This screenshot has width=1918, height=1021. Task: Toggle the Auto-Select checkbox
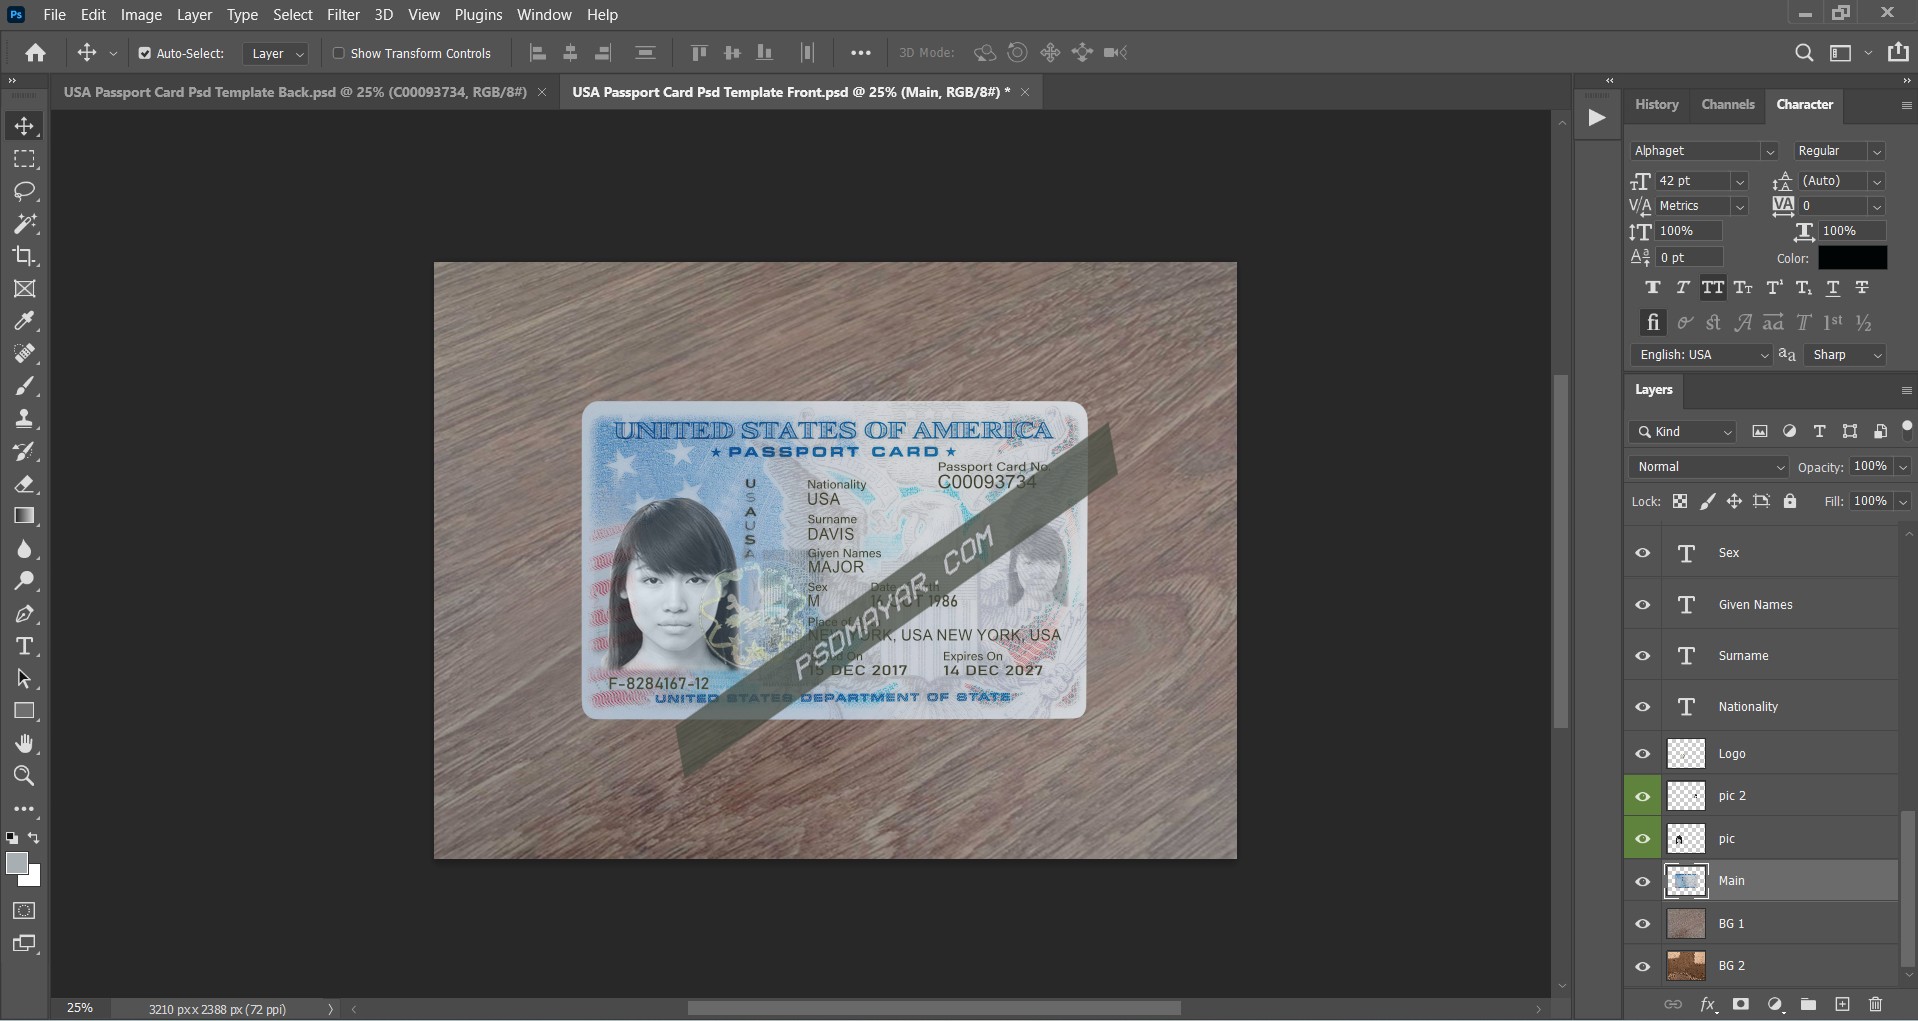click(145, 53)
